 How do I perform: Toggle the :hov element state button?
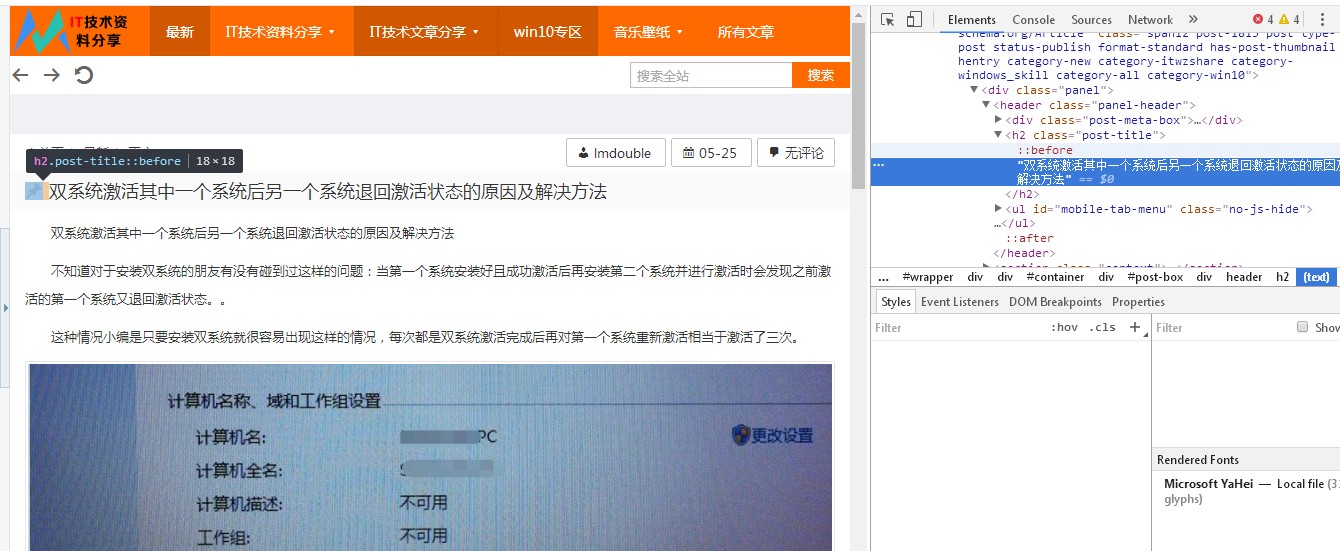1064,327
